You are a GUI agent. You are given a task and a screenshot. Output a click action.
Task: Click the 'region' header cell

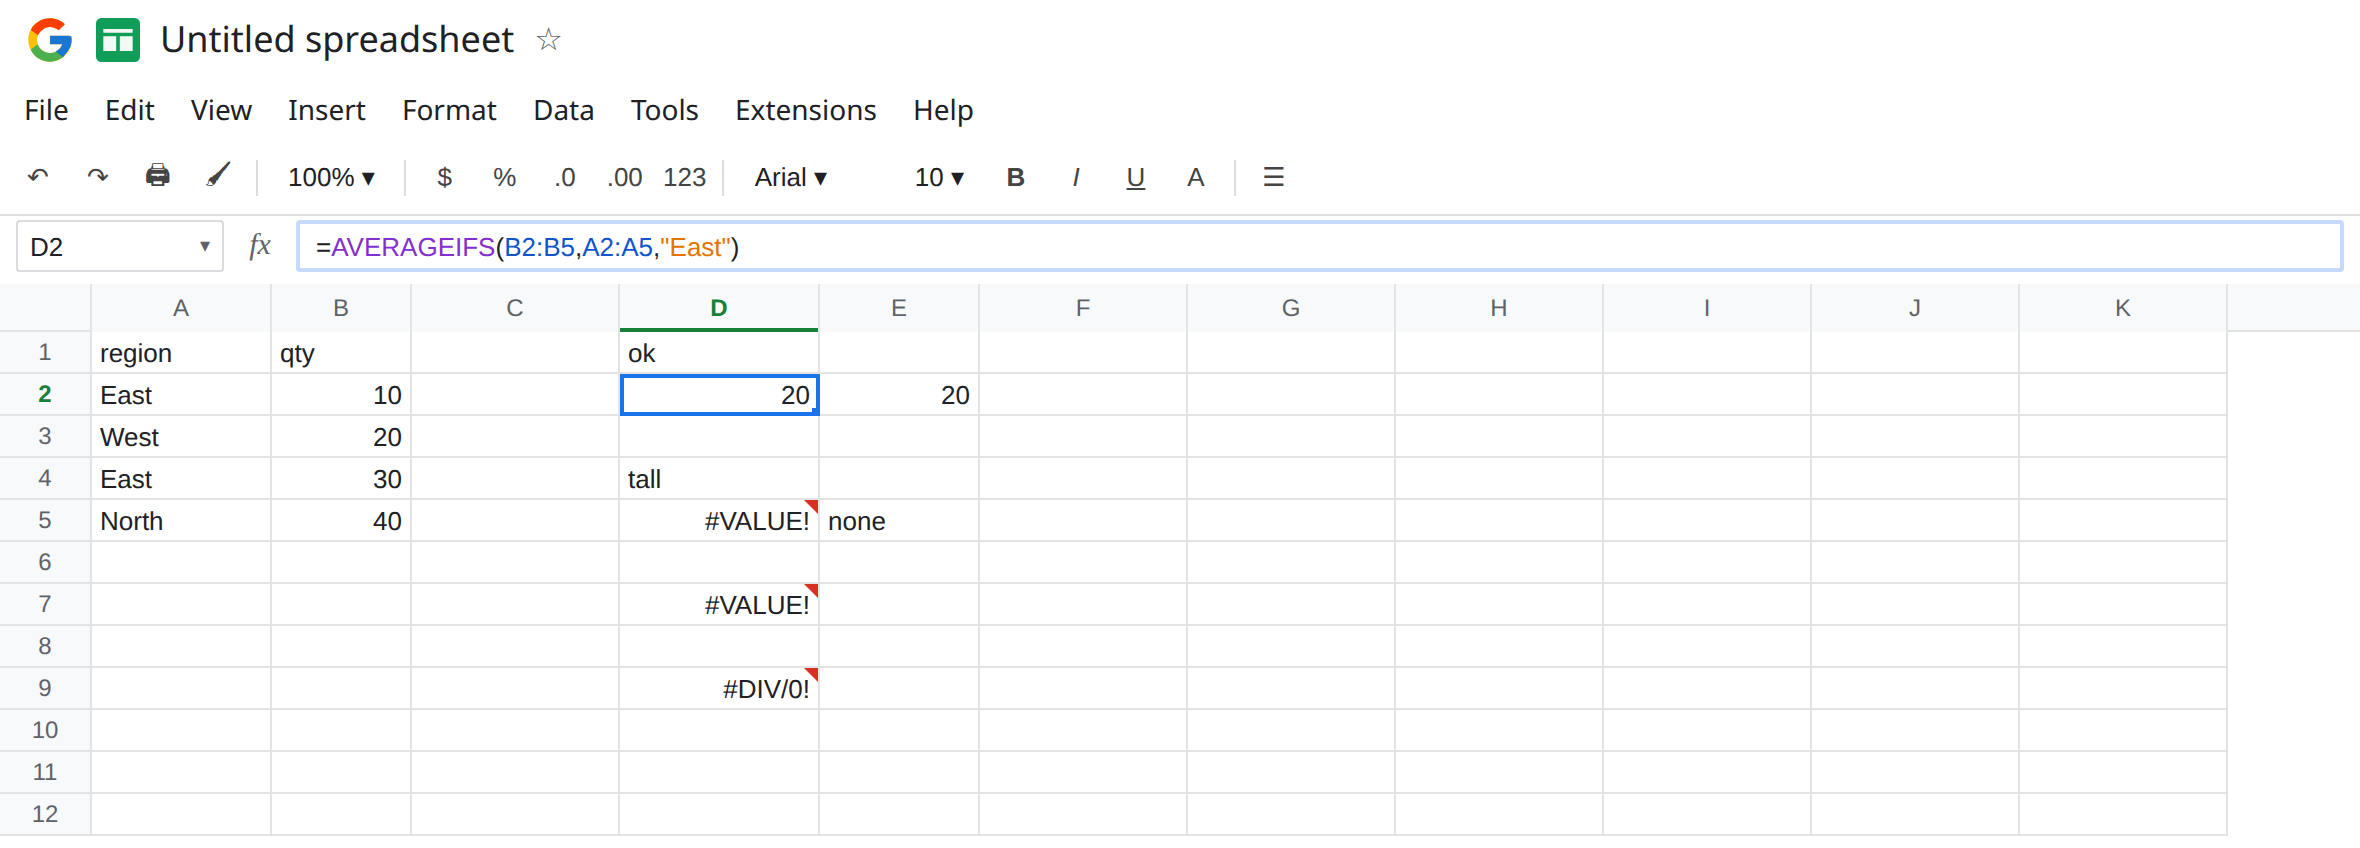[181, 353]
